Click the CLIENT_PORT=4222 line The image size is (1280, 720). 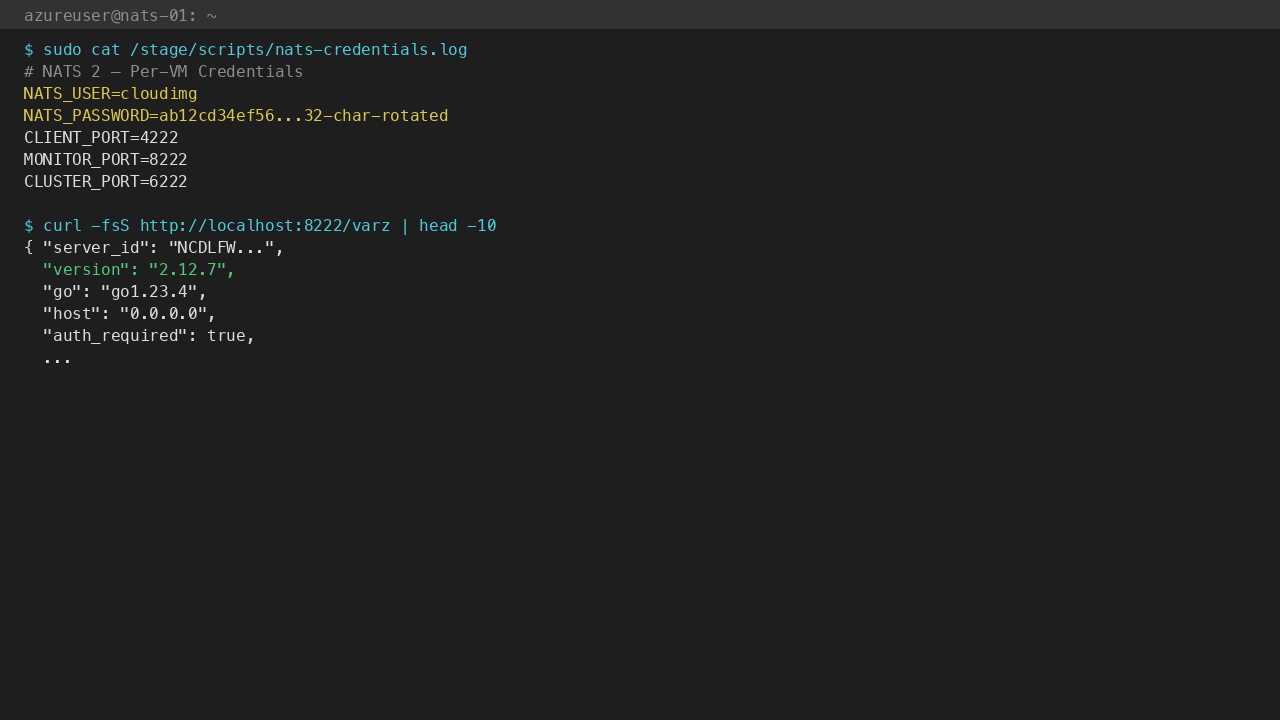click(x=101, y=138)
